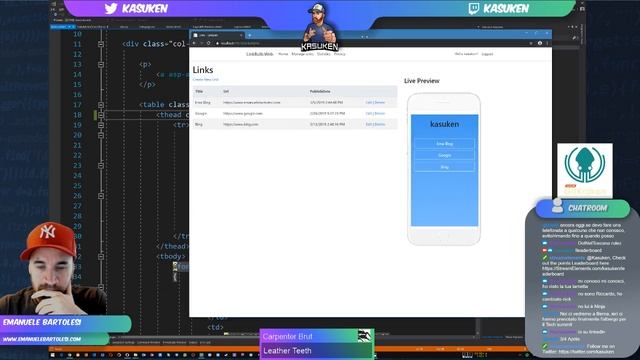
Task: Click Logout in the navbar
Action: 487,54
